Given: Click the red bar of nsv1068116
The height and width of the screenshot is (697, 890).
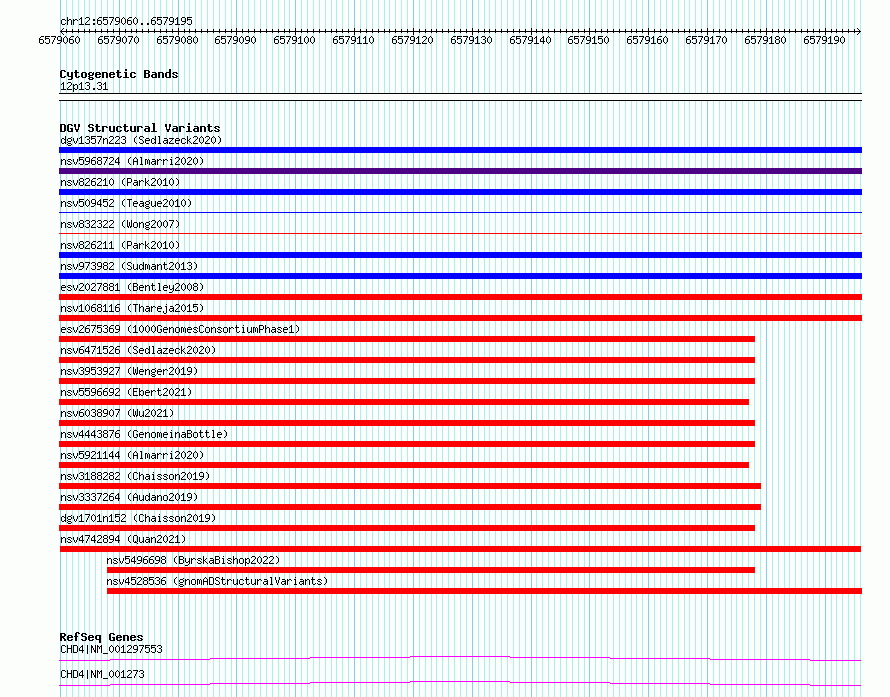Looking at the screenshot, I should pyautogui.click(x=460, y=318).
